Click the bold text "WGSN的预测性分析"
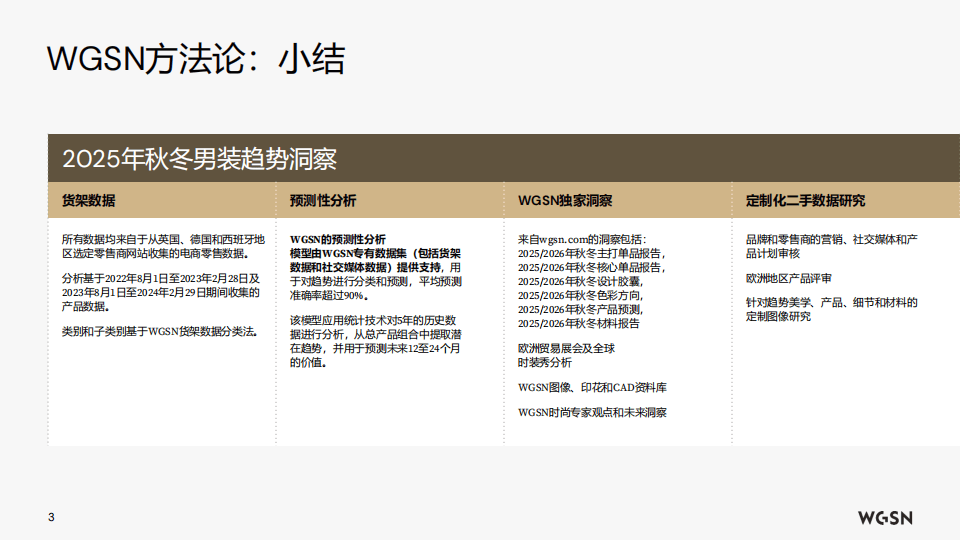The height and width of the screenshot is (540, 960). pyautogui.click(x=337, y=239)
